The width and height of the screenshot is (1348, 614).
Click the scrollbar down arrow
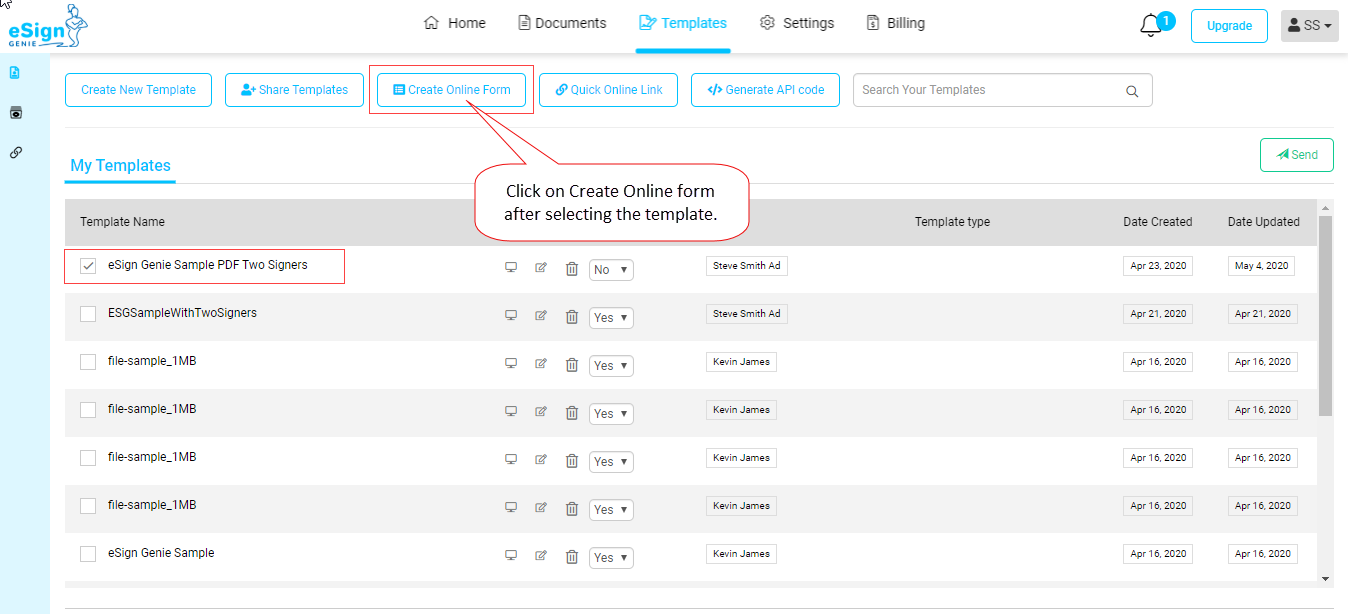pyautogui.click(x=1325, y=578)
